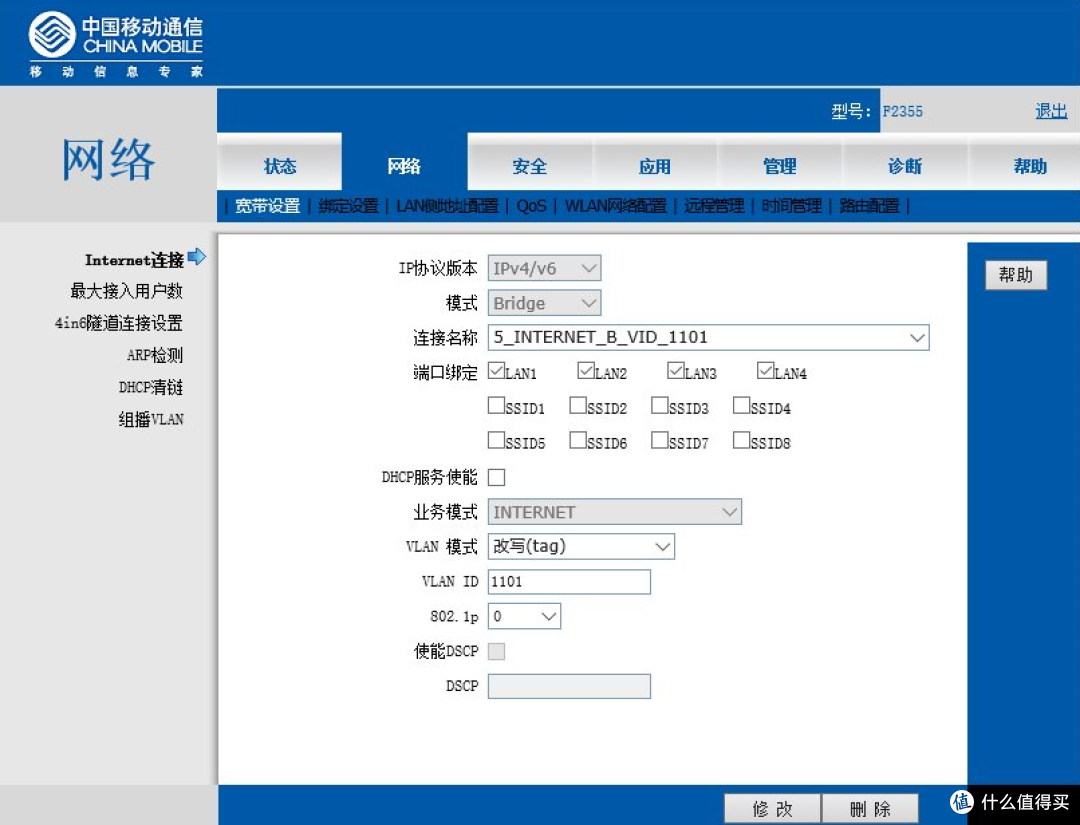Switch to the 诊断 tab
The width and height of the screenshot is (1080, 825).
pos(904,165)
